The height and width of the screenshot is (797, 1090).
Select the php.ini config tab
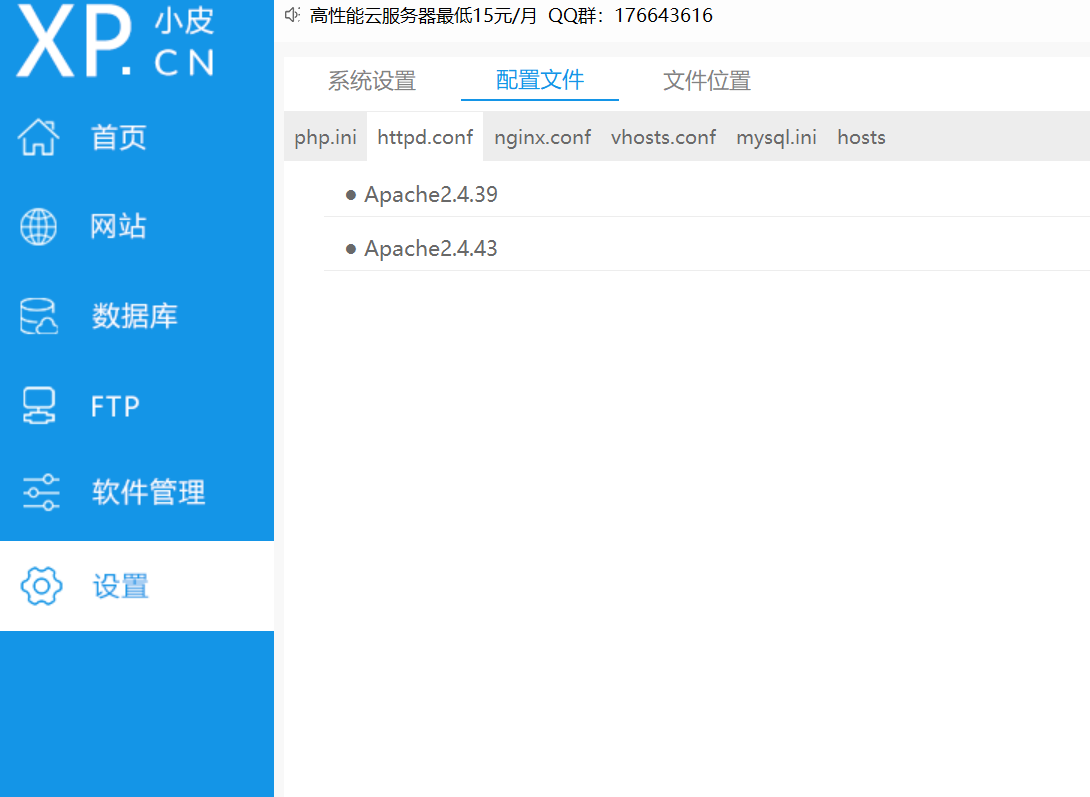click(x=325, y=137)
